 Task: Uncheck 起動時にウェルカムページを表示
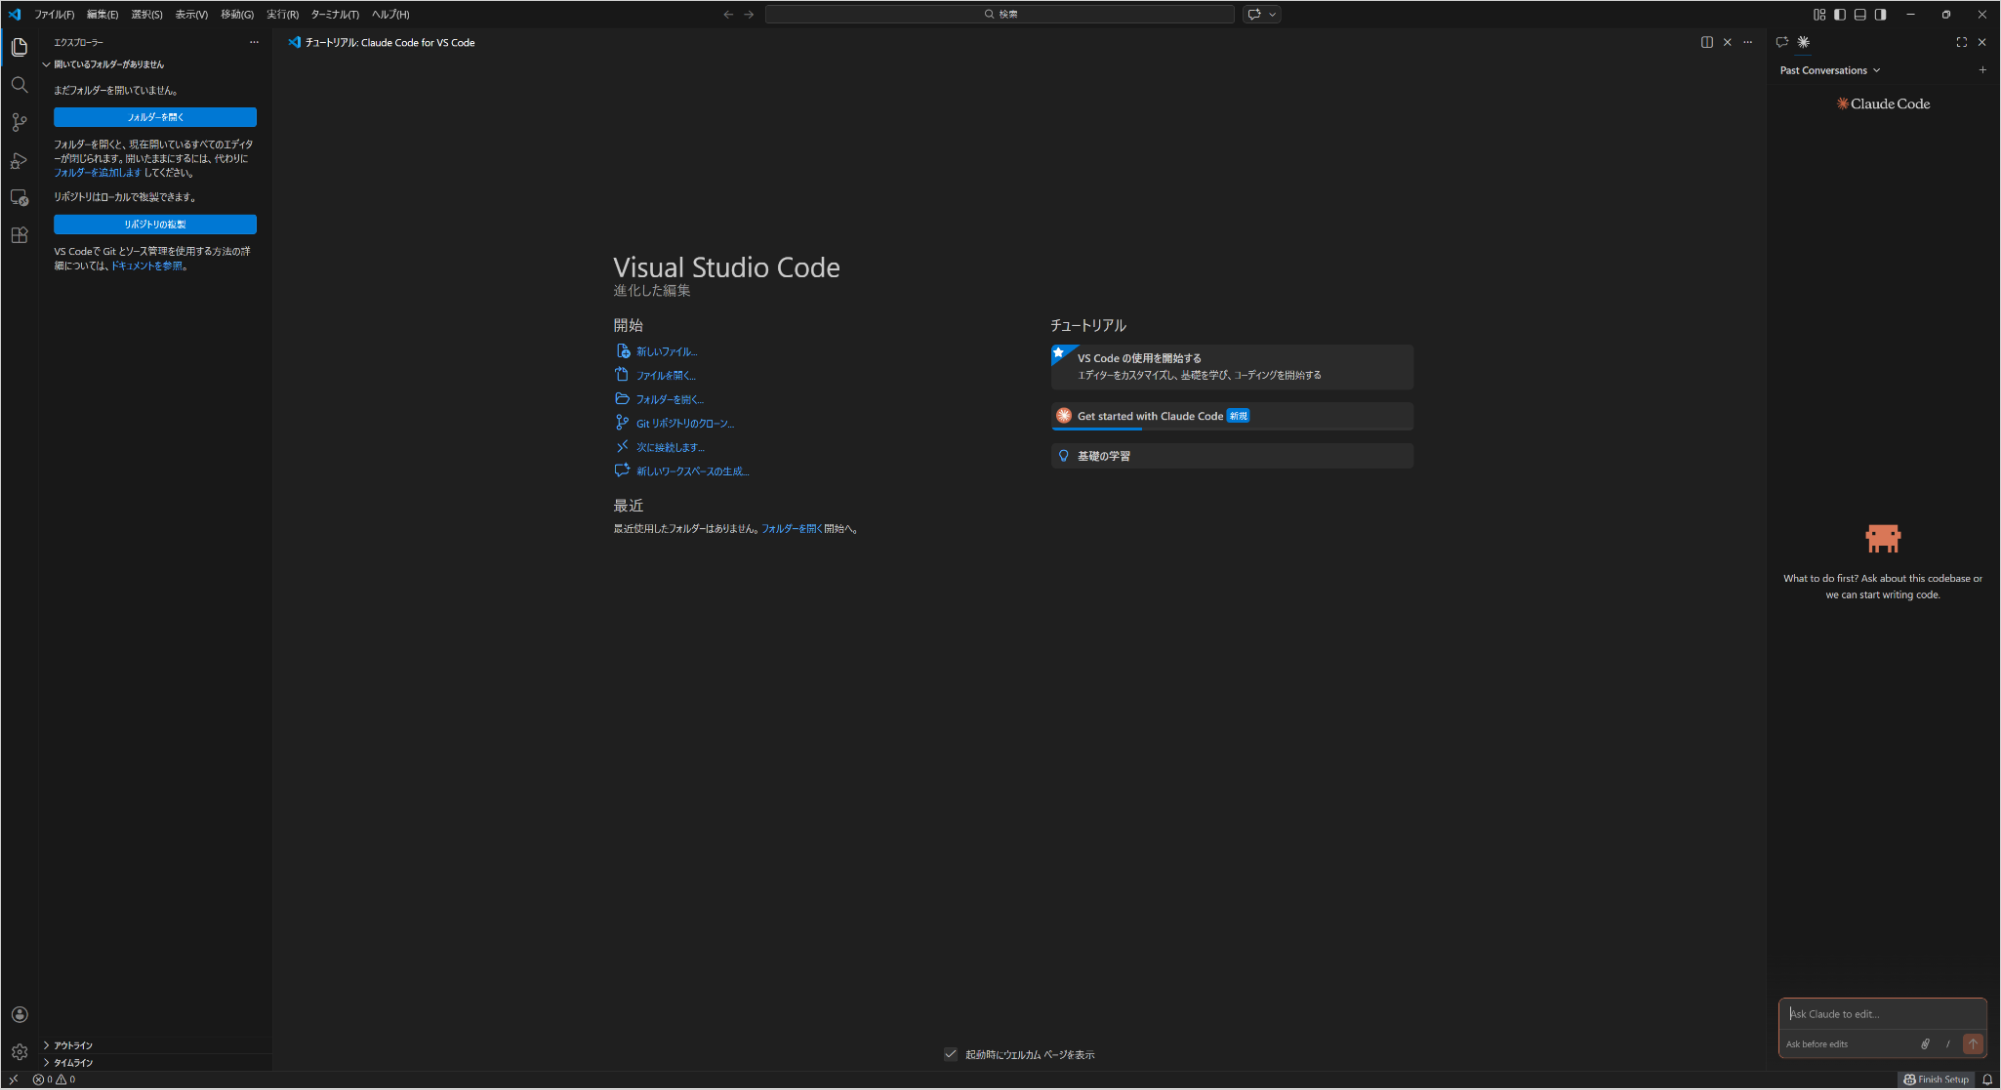[951, 1054]
